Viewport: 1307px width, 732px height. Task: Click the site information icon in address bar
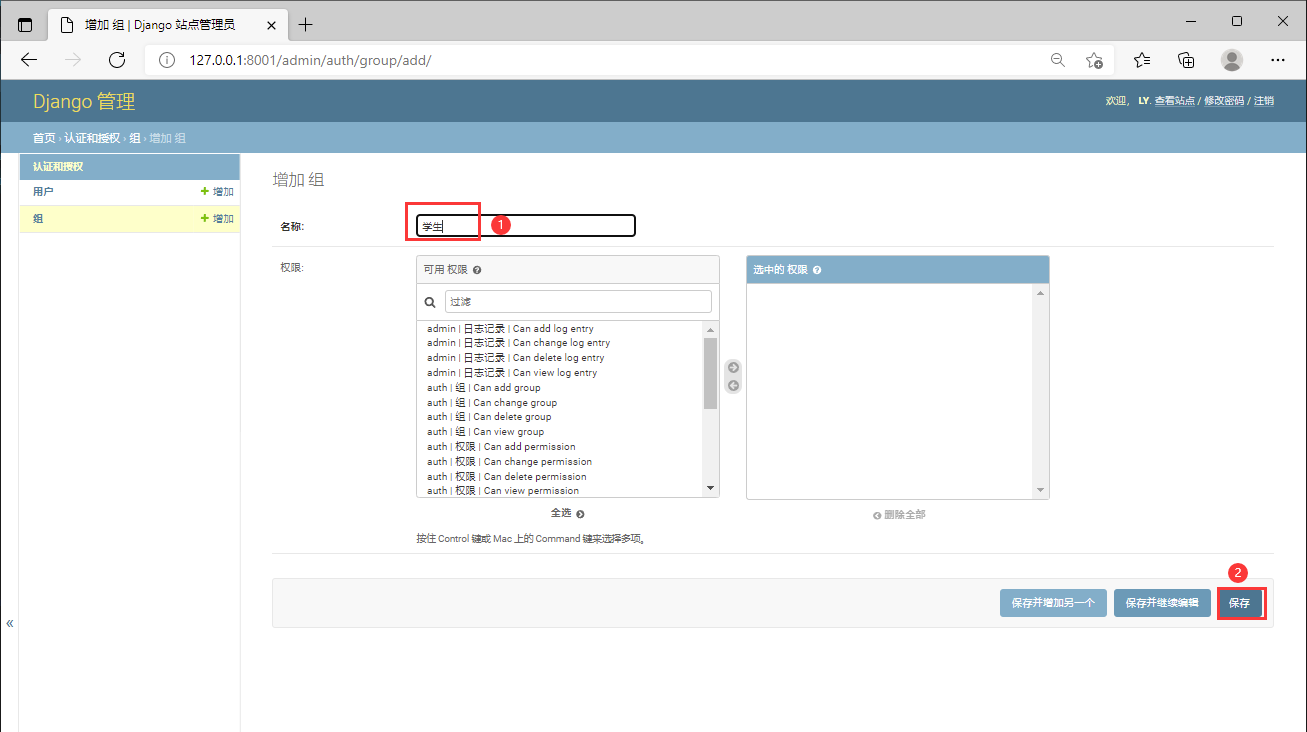[167, 60]
